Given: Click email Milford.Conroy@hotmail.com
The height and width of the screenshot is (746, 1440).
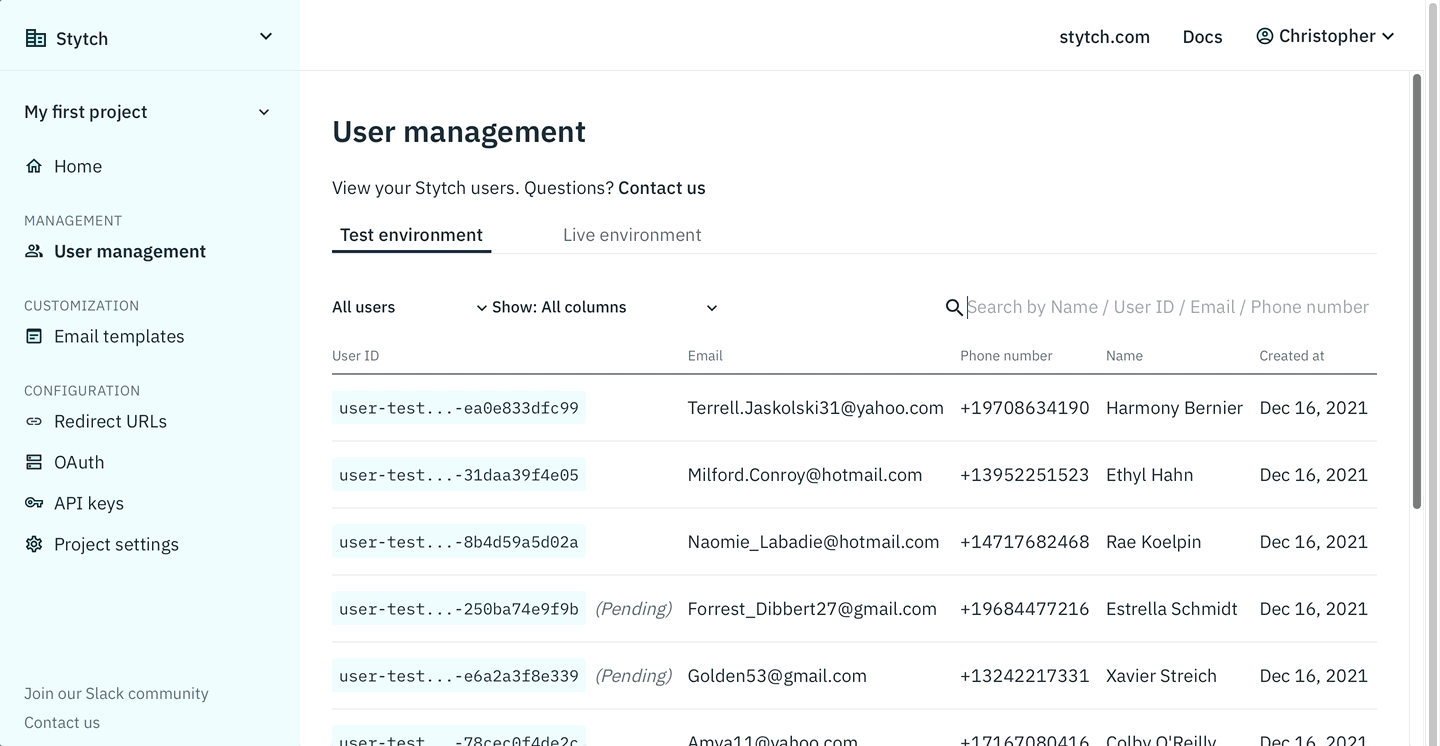Looking at the screenshot, I should point(805,475).
